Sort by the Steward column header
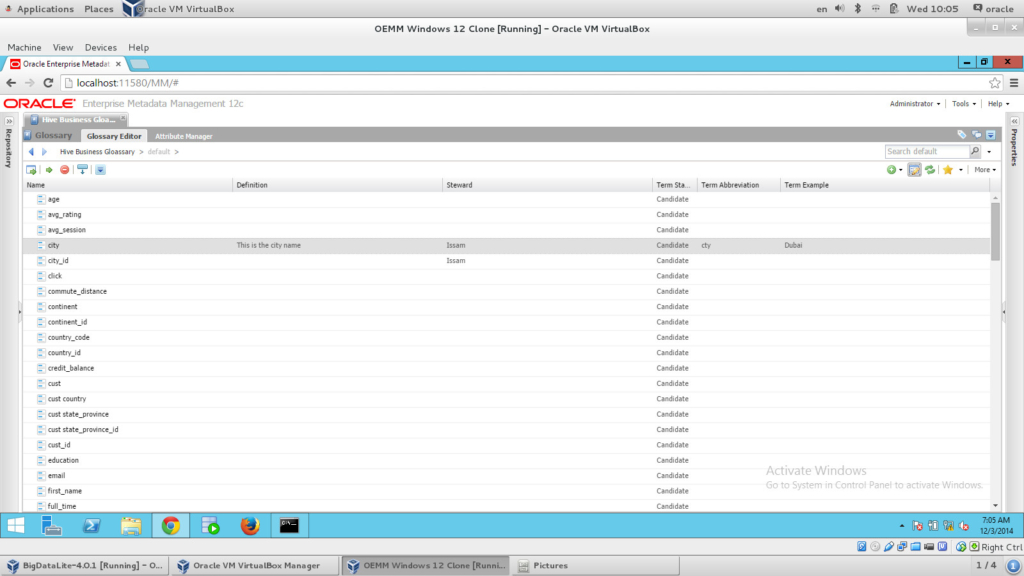This screenshot has width=1024, height=576. click(547, 185)
